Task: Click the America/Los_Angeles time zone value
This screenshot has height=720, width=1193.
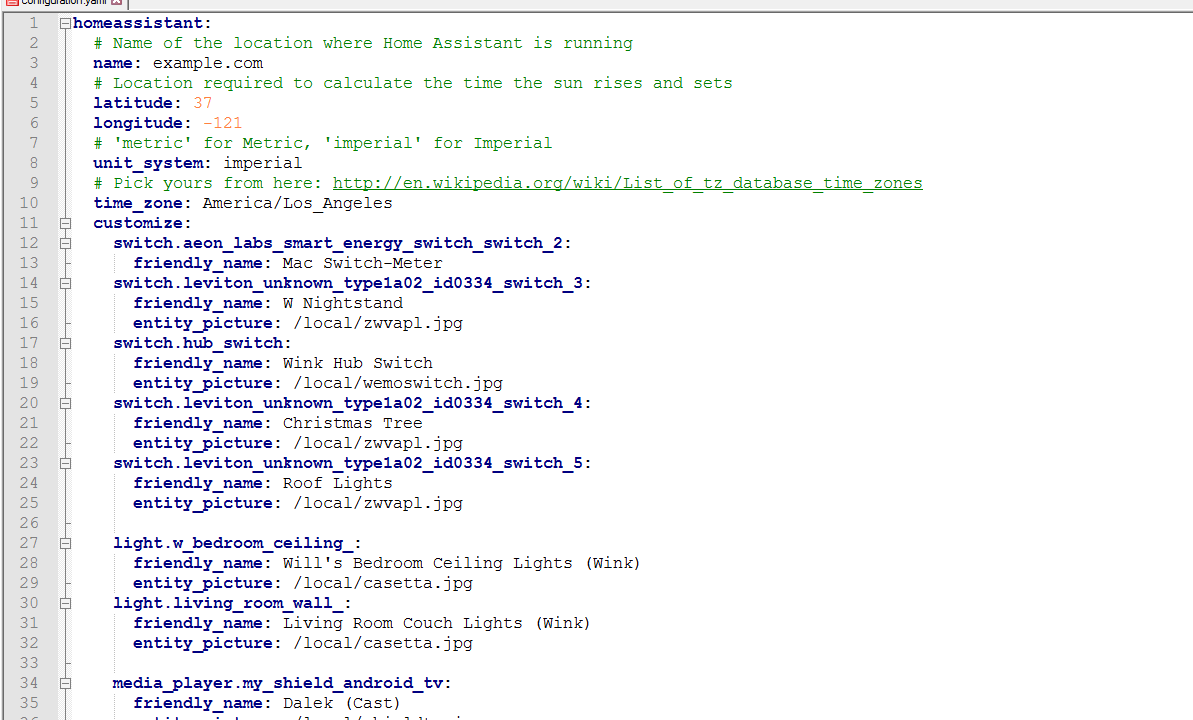Action: point(297,203)
